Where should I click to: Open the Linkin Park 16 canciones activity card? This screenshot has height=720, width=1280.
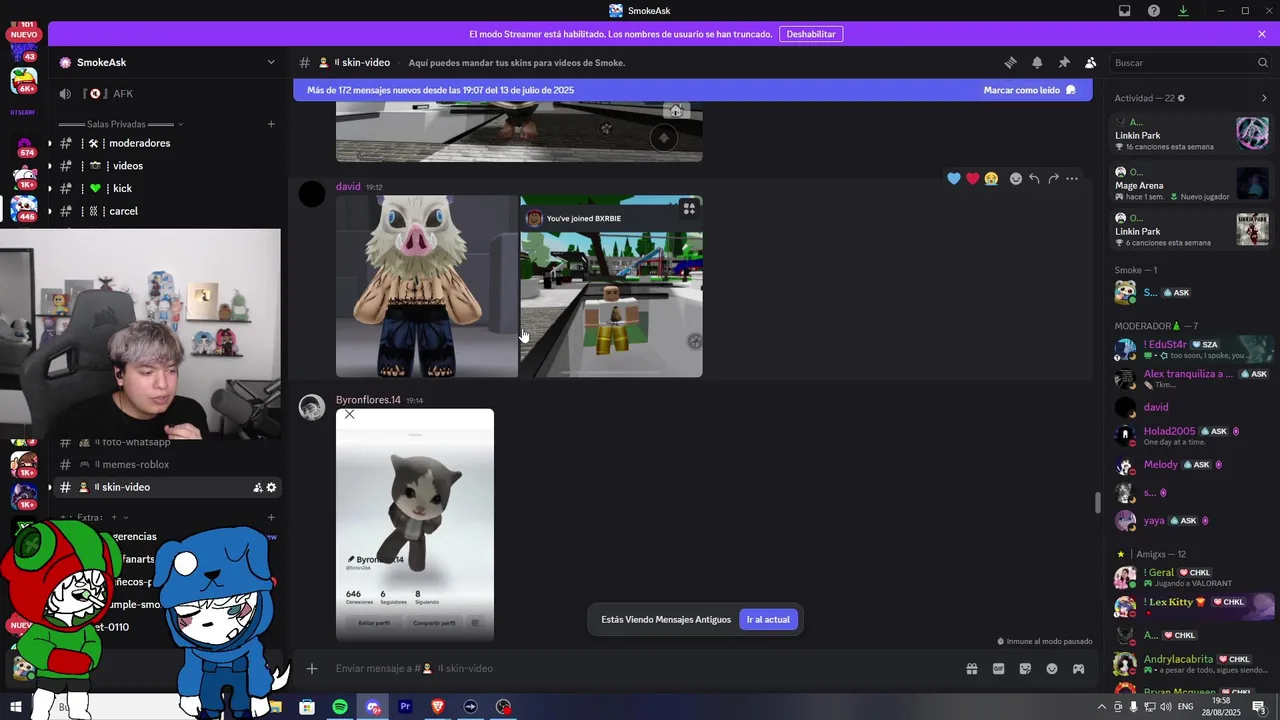click(1192, 134)
